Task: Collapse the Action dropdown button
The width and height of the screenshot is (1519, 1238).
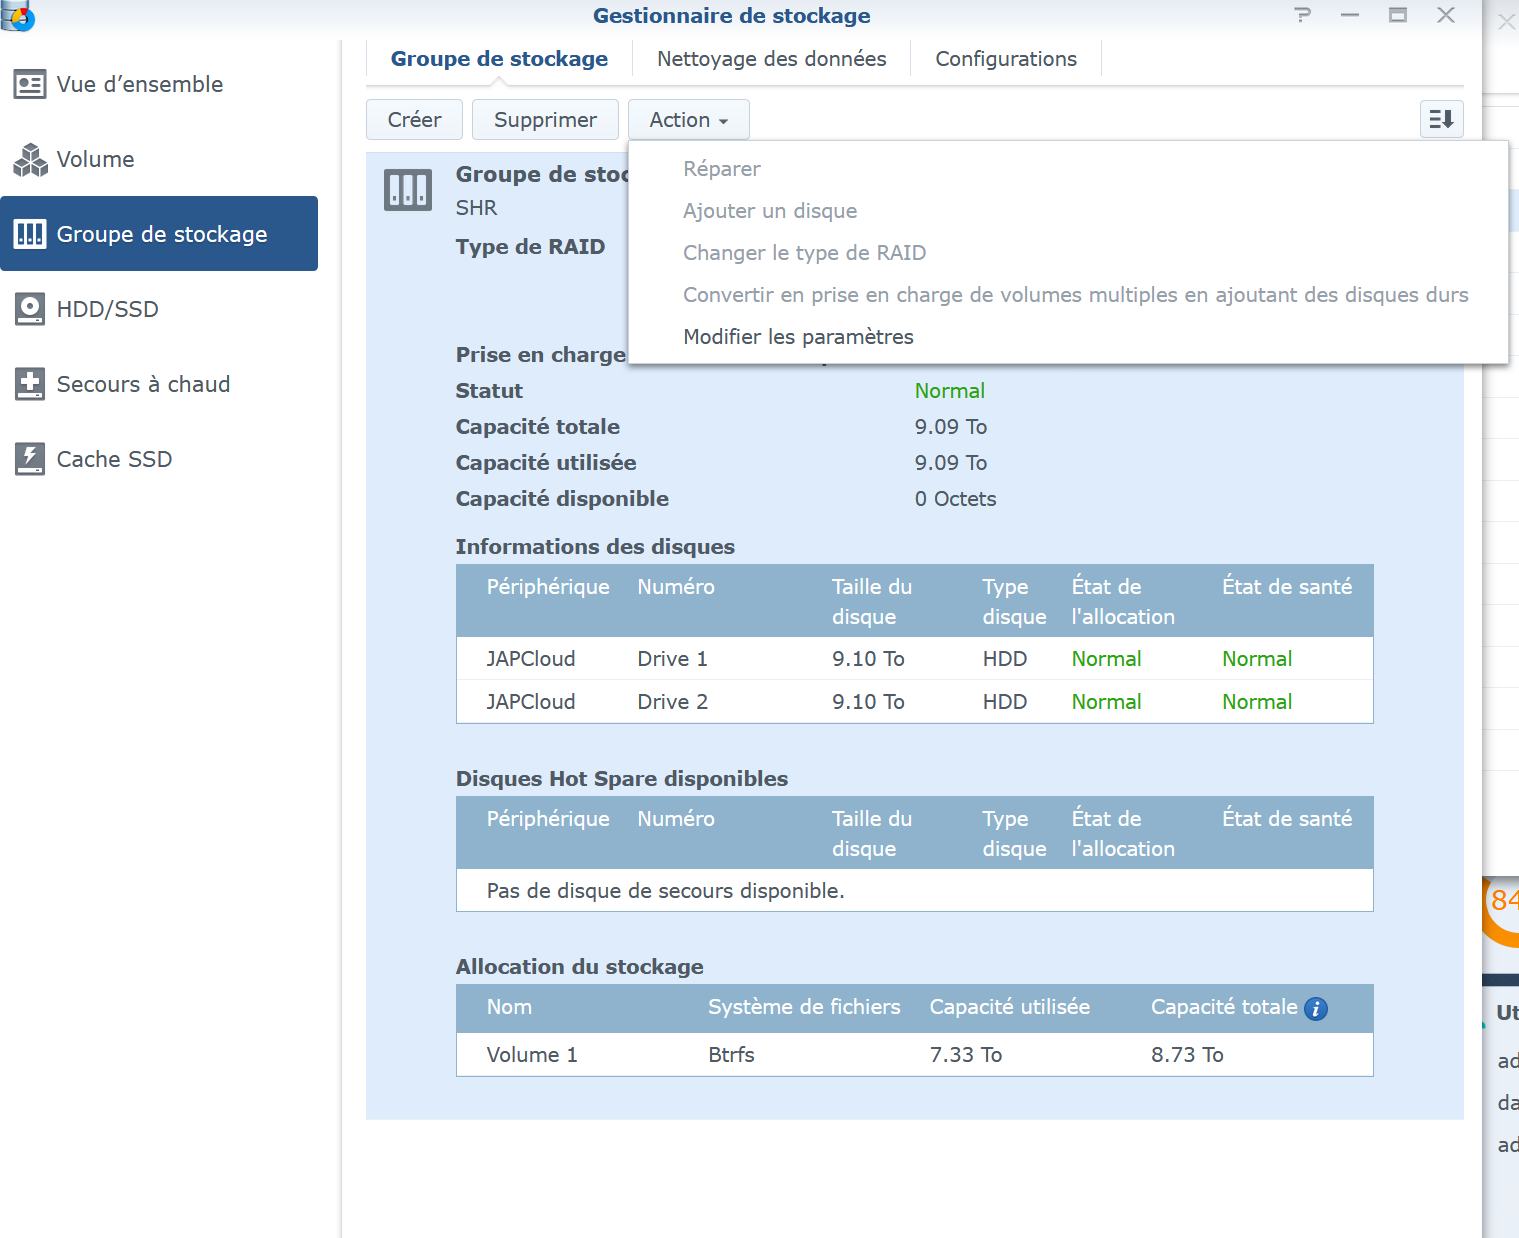Action: (688, 120)
